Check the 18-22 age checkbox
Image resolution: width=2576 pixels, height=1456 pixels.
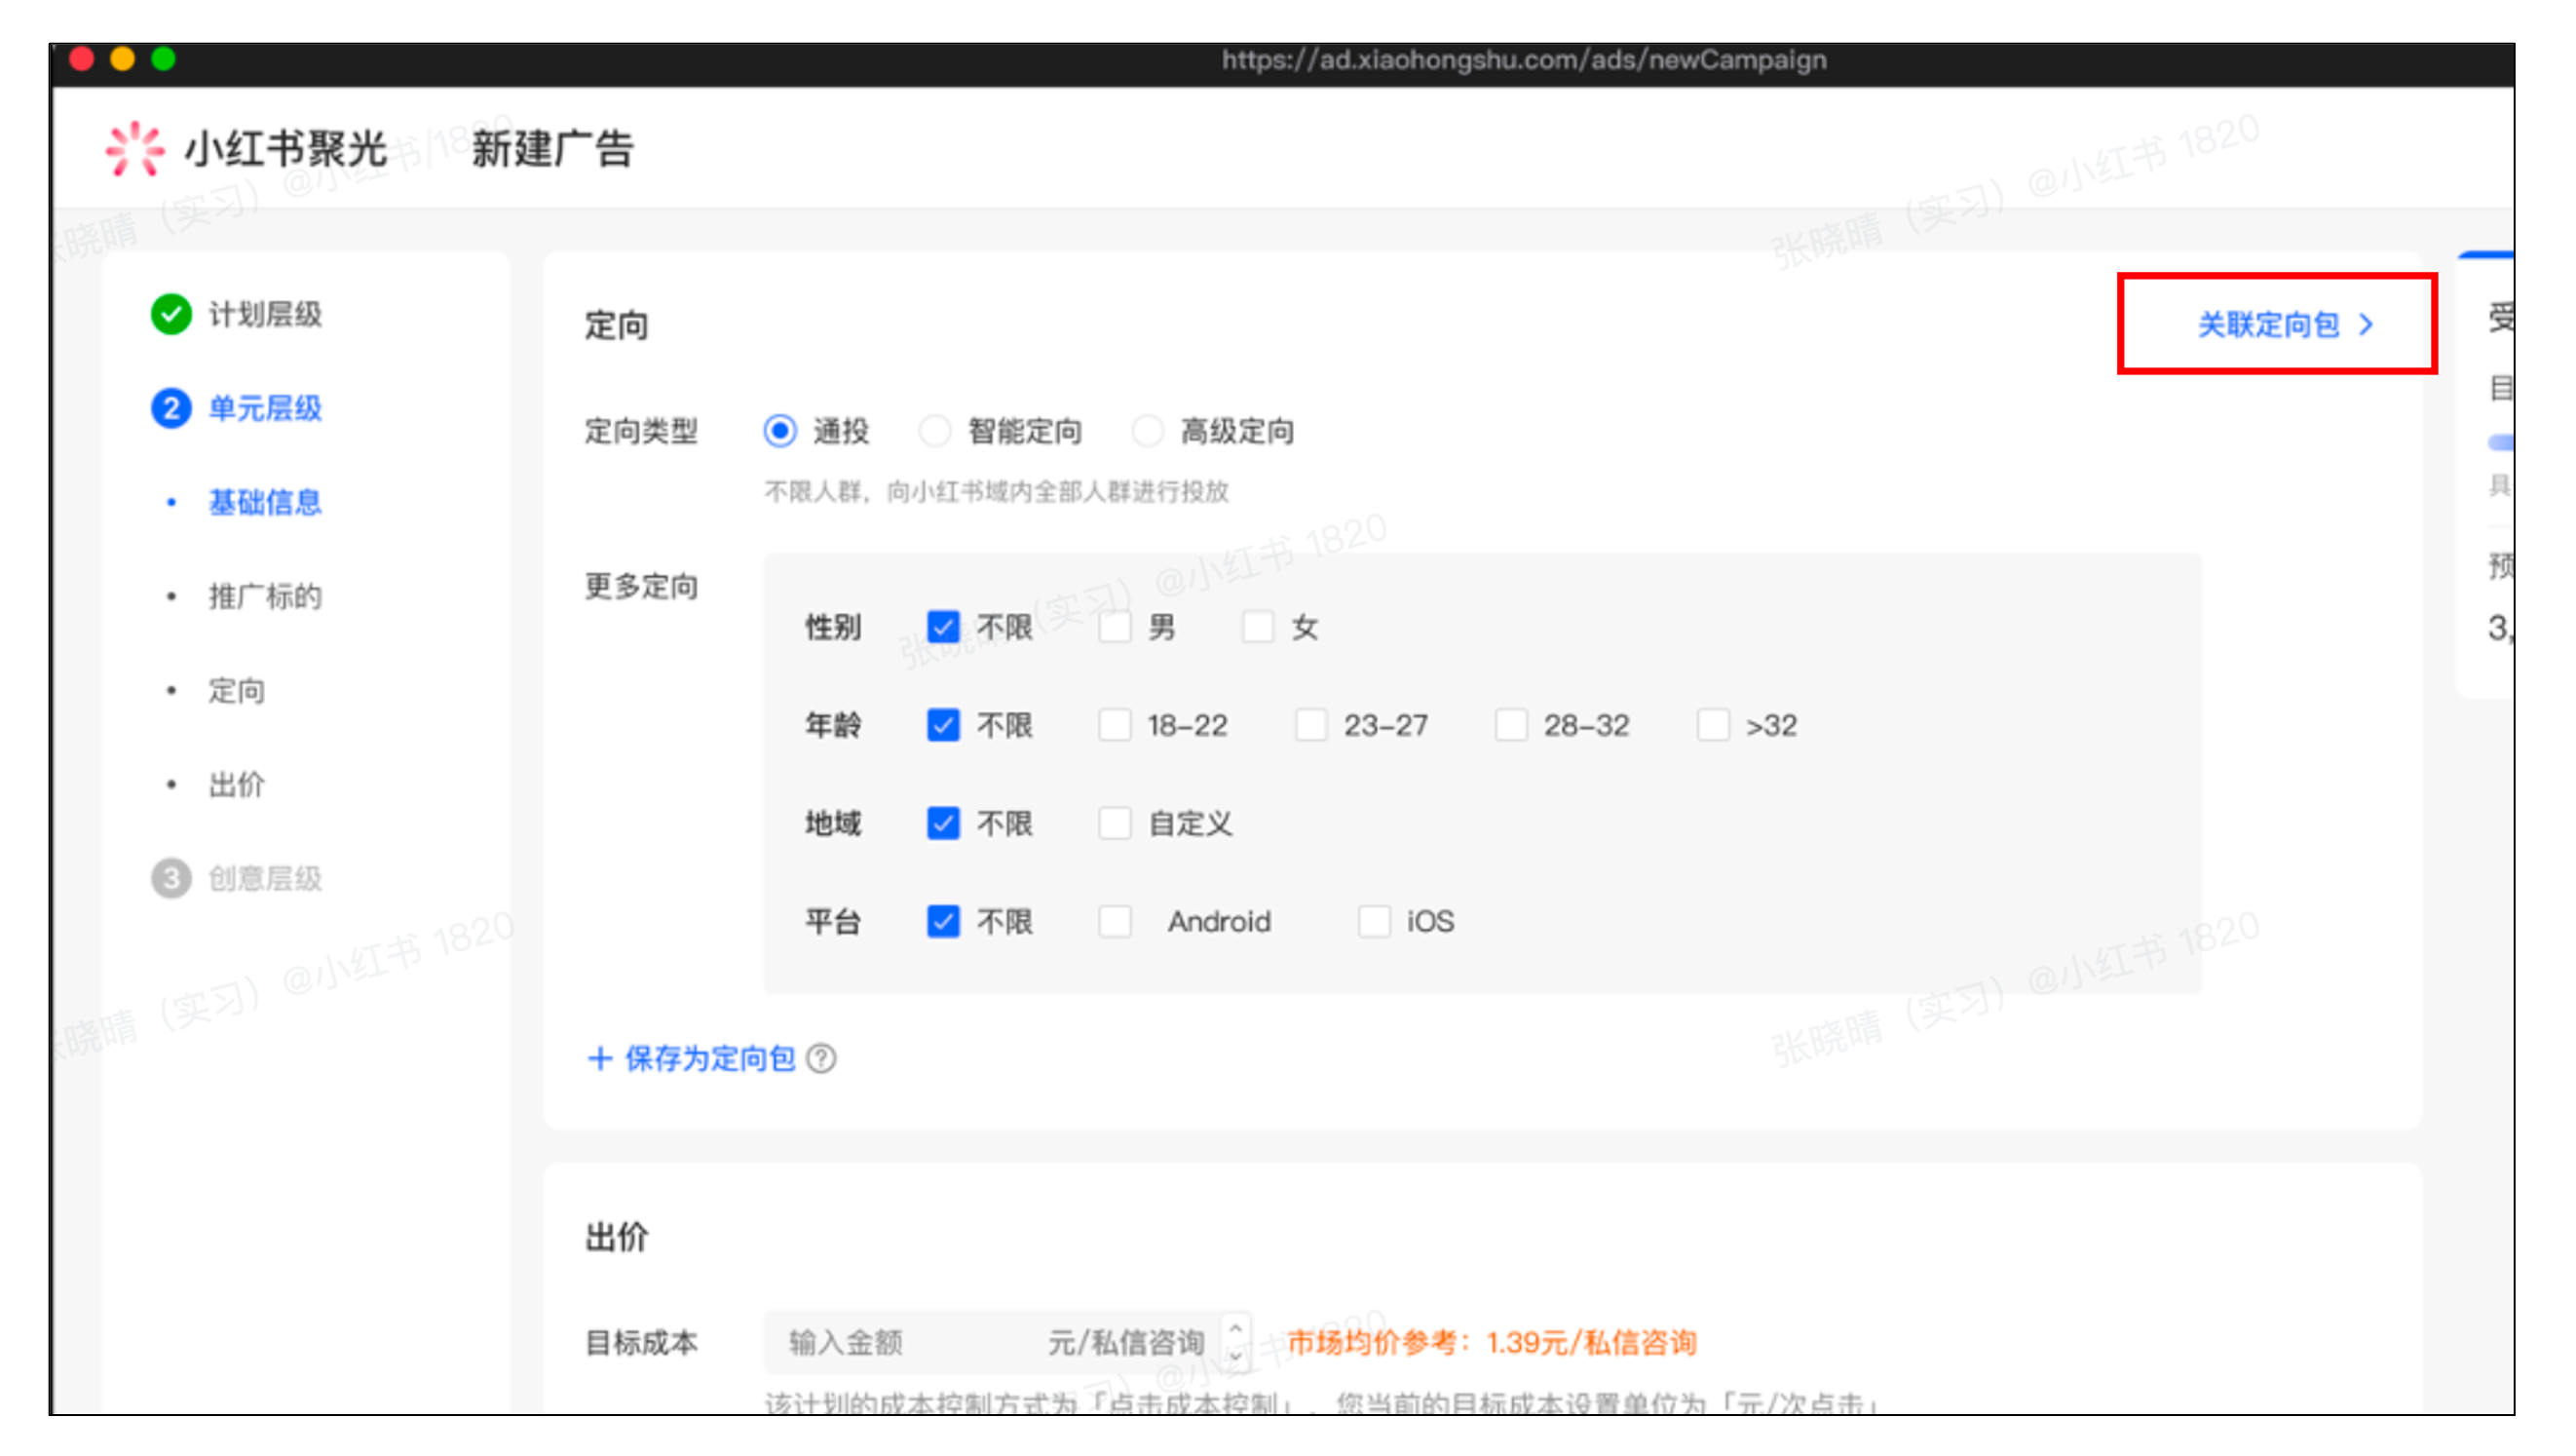(1114, 725)
